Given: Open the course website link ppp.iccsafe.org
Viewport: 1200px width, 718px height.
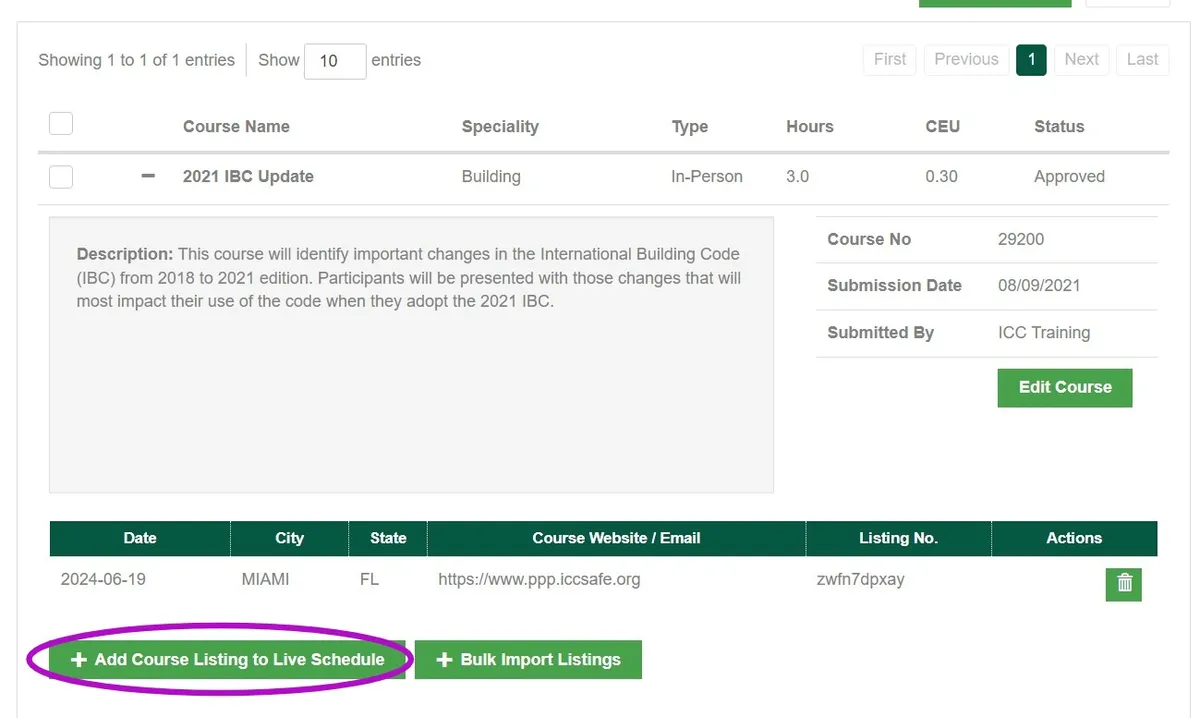Looking at the screenshot, I should 538,579.
